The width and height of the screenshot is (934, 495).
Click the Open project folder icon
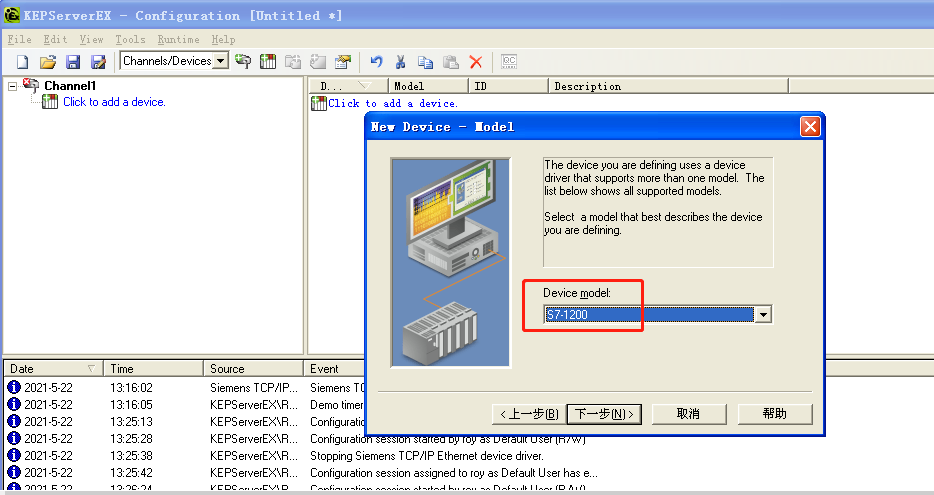47,62
